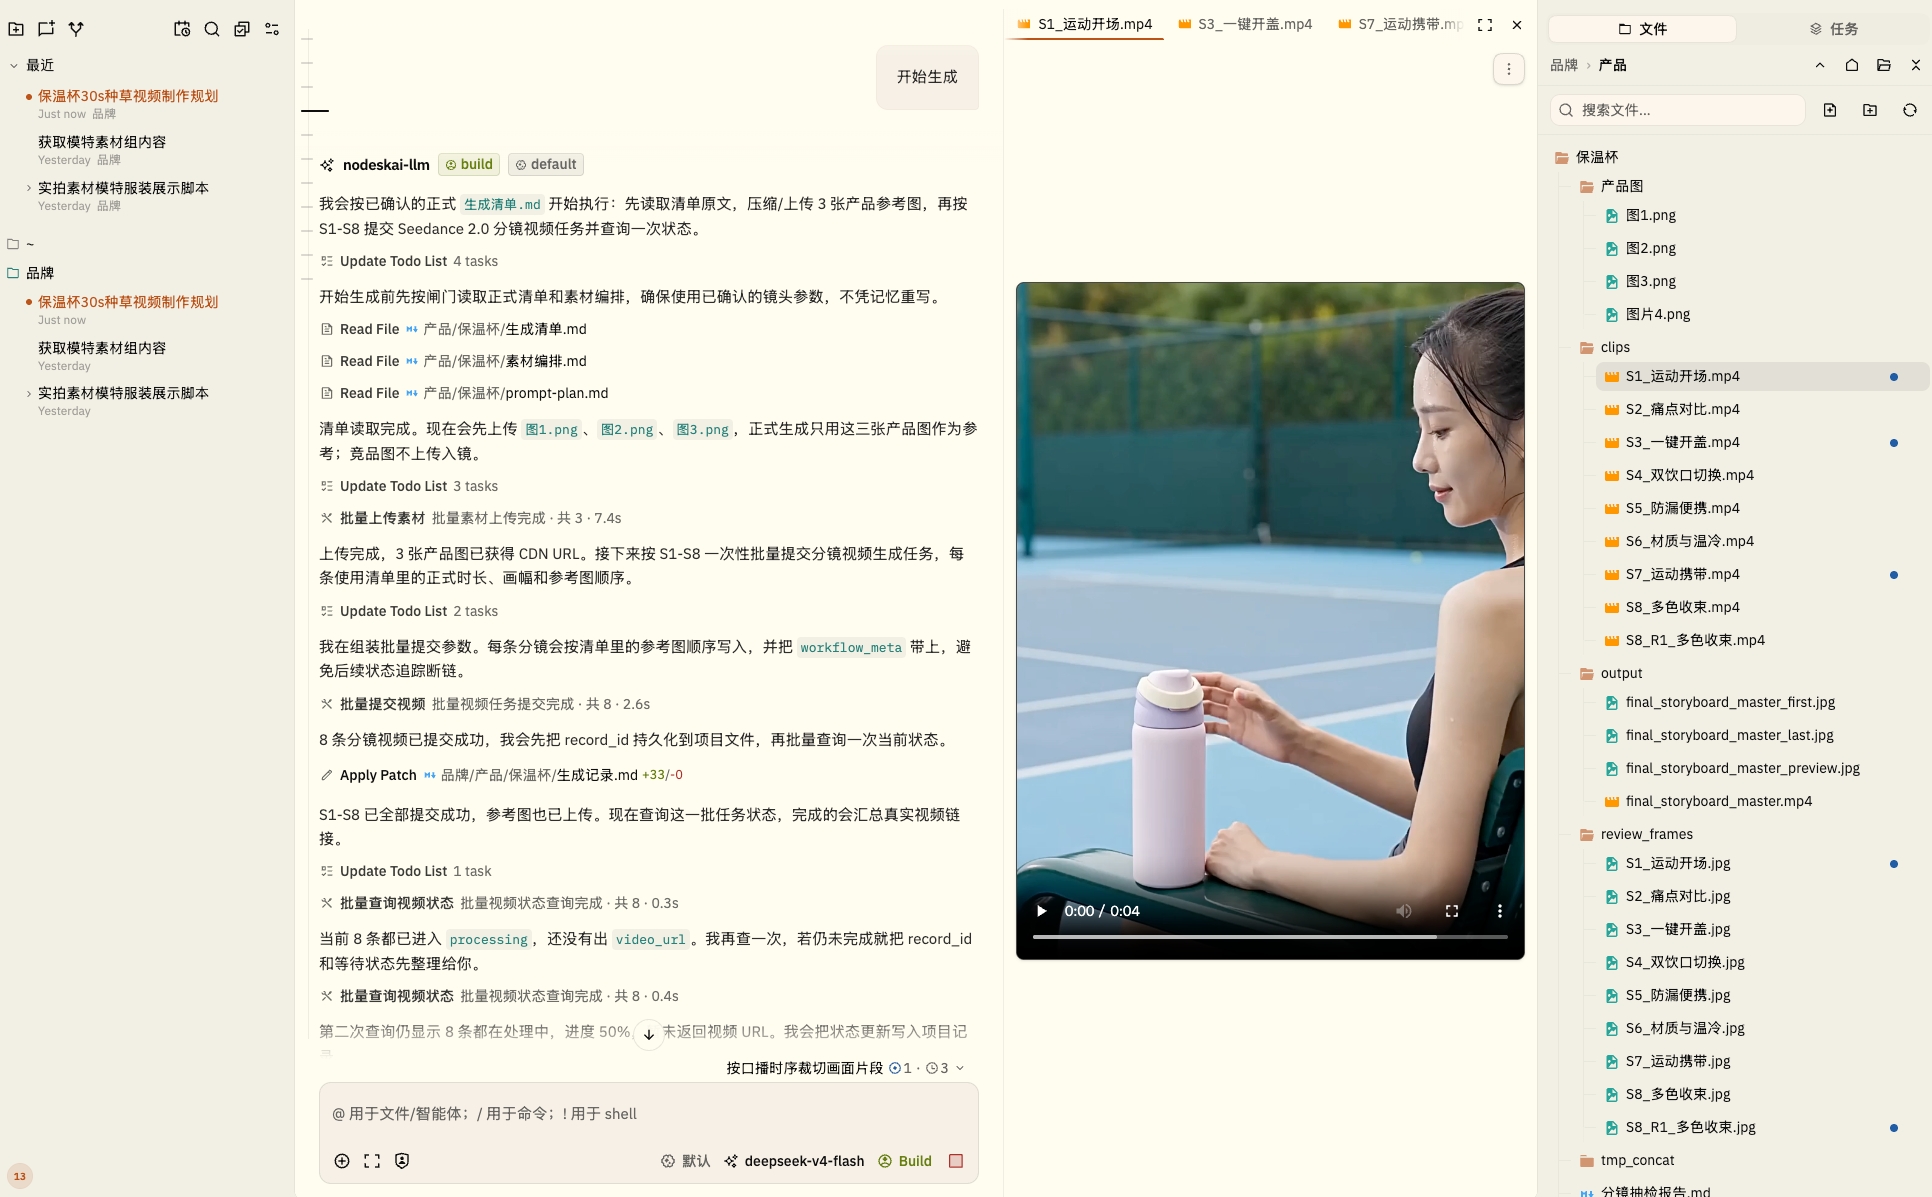Click the expand composer icon

click(372, 1161)
